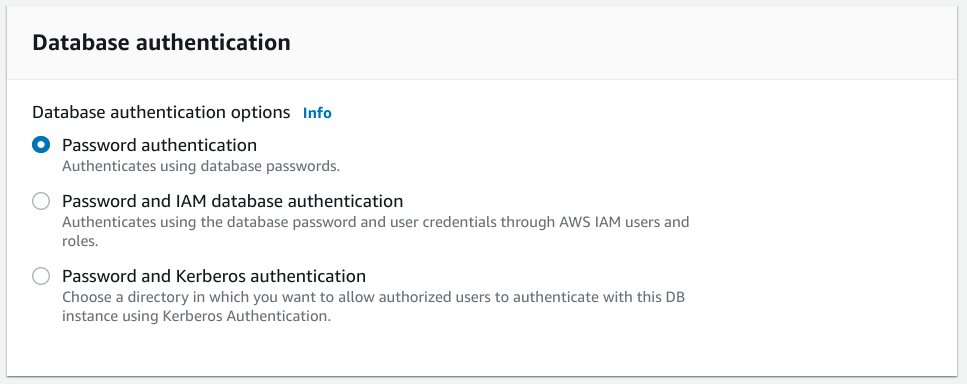The width and height of the screenshot is (967, 384).
Task: Click the AWS IAM users credentials description
Action: [x=376, y=231]
